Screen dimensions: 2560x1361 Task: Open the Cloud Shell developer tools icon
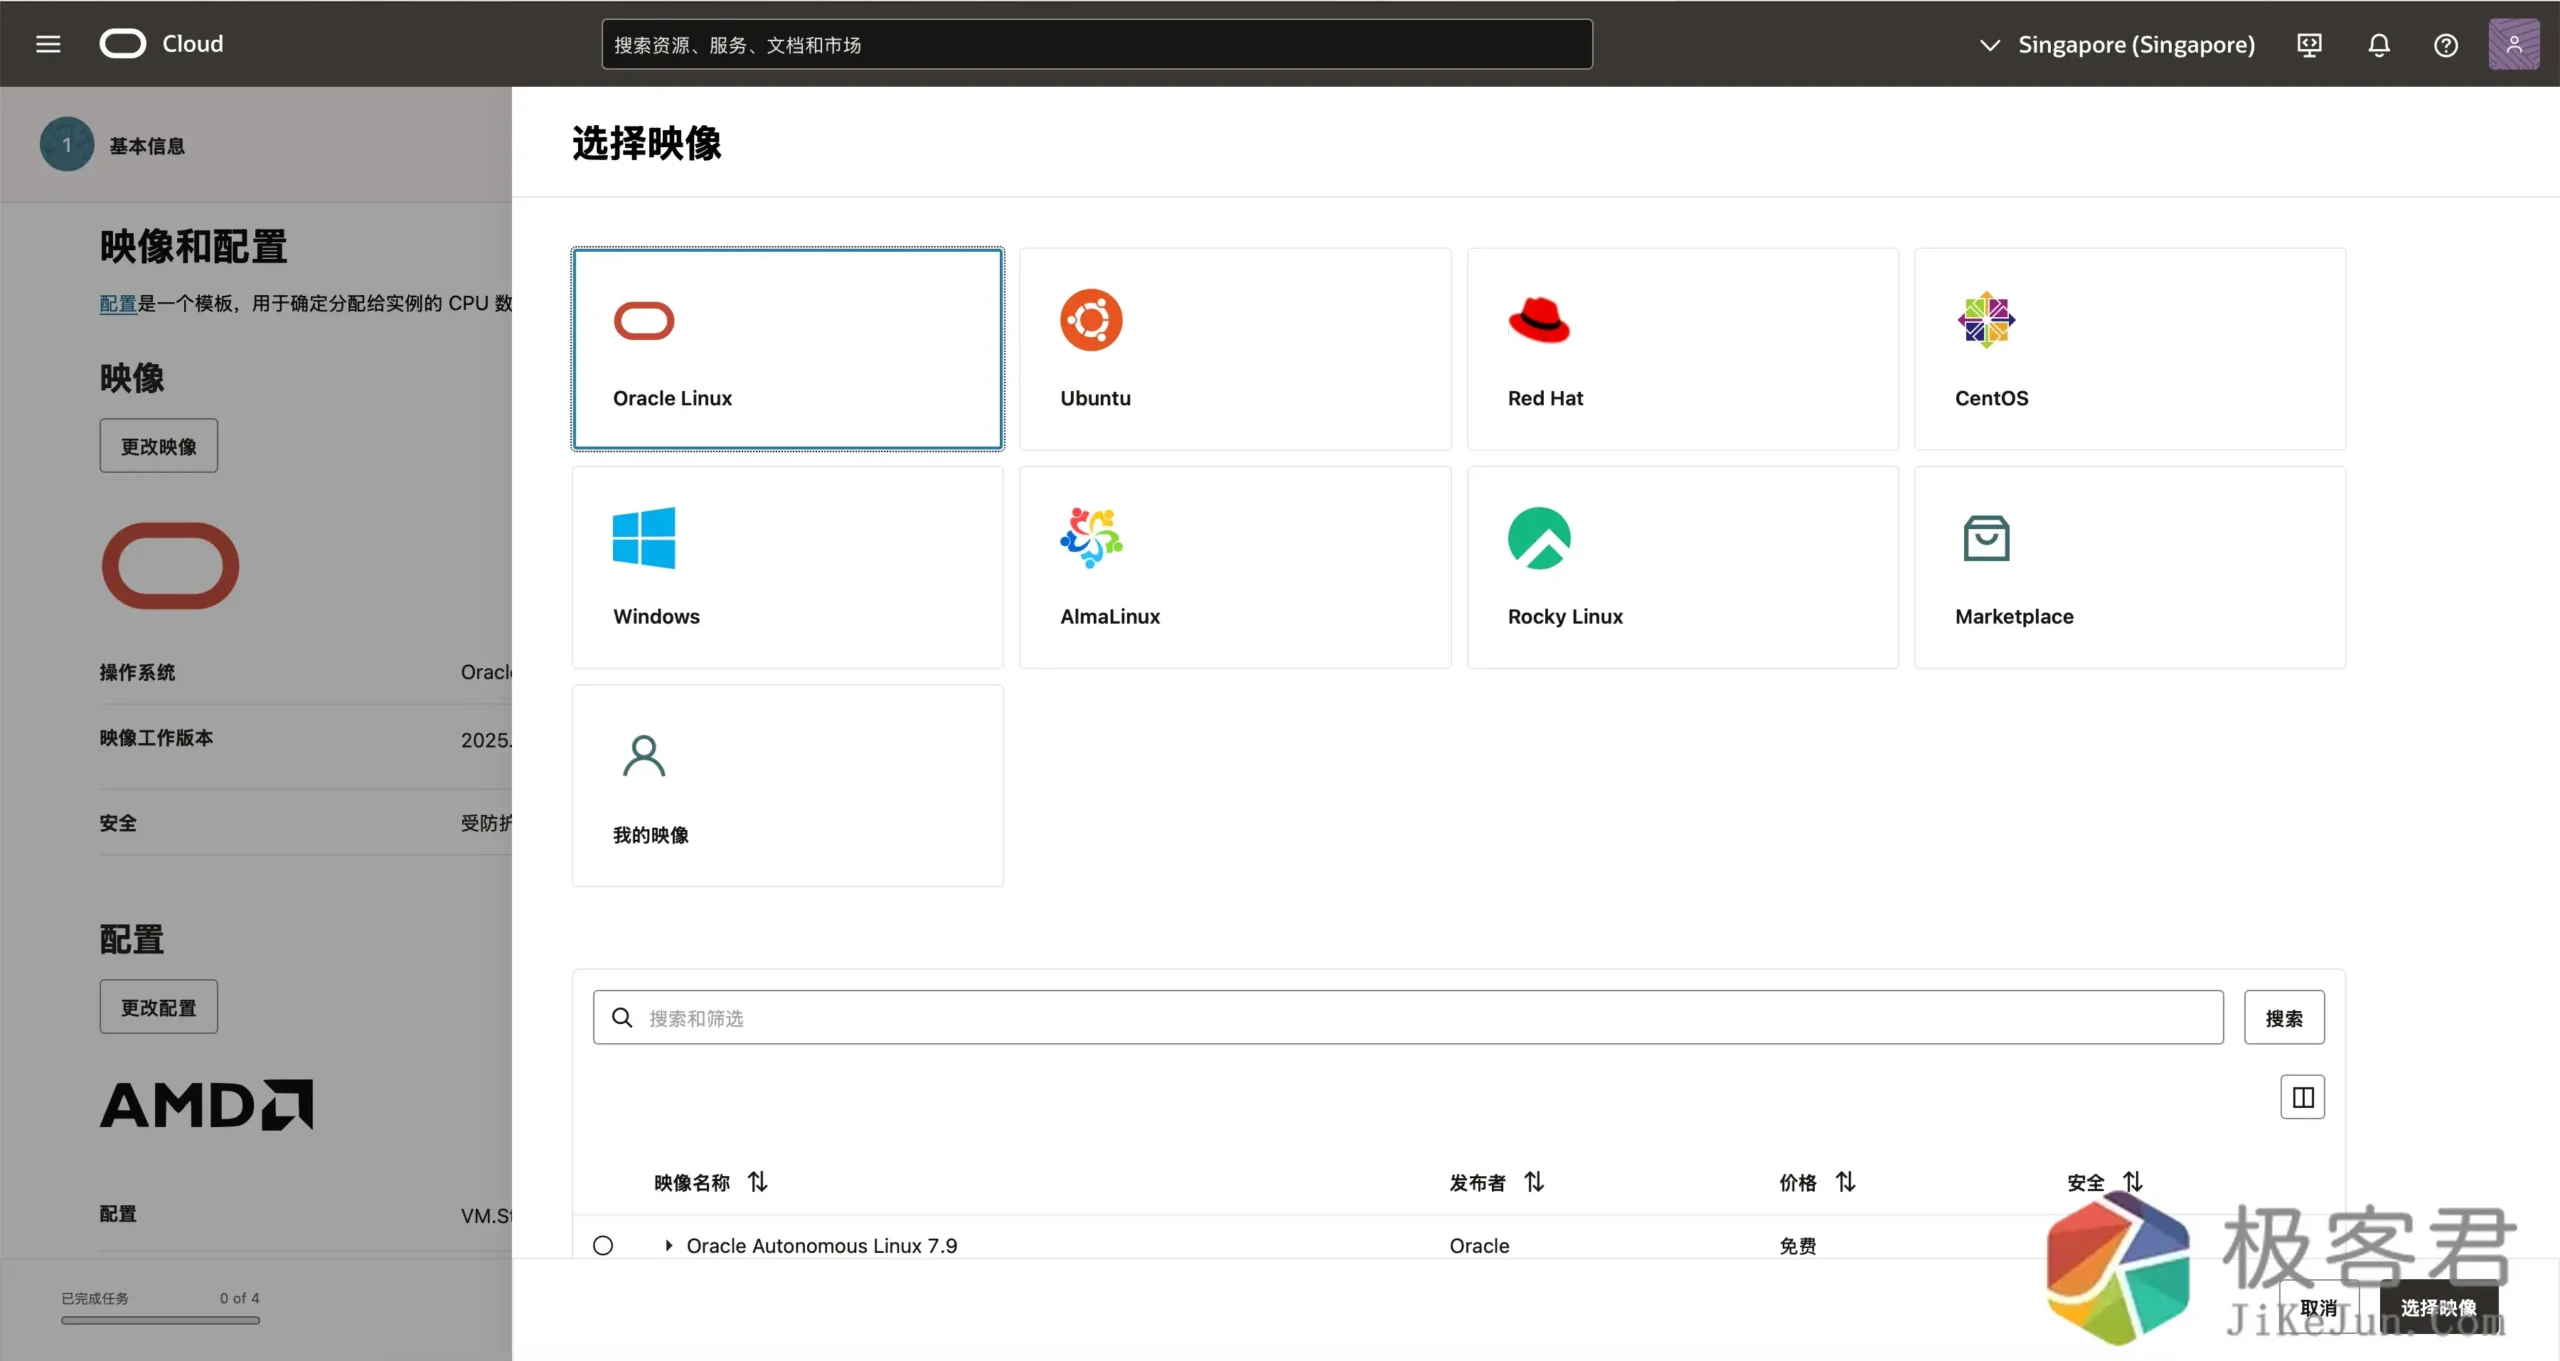[2309, 45]
